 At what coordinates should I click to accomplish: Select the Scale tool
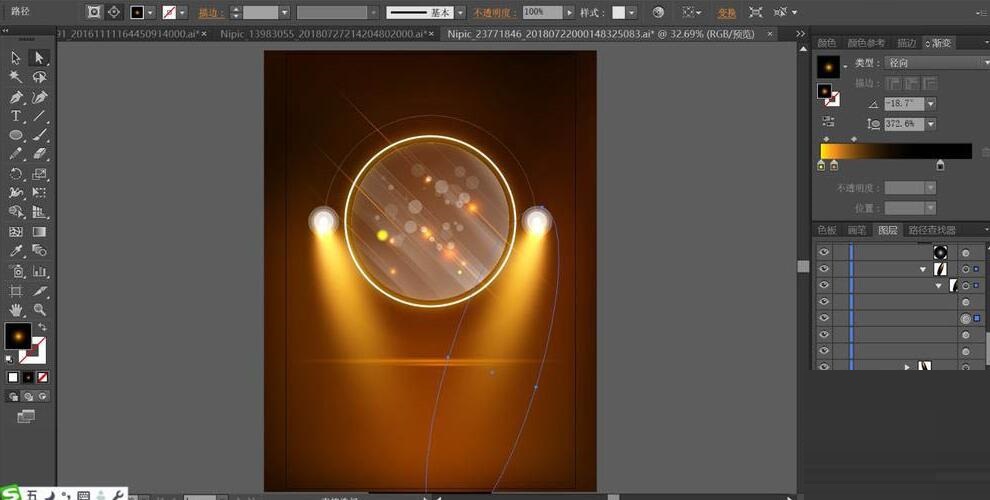39,174
